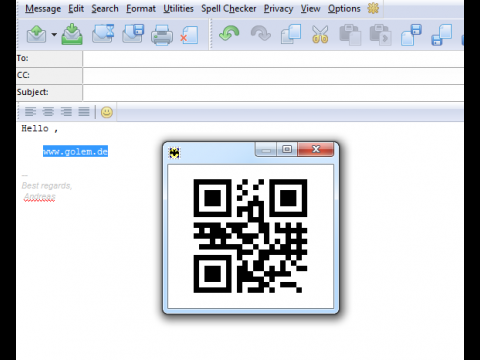Image resolution: width=480 pixels, height=360 pixels.
Task: Justify text alignment
Action: pyautogui.click(x=84, y=112)
